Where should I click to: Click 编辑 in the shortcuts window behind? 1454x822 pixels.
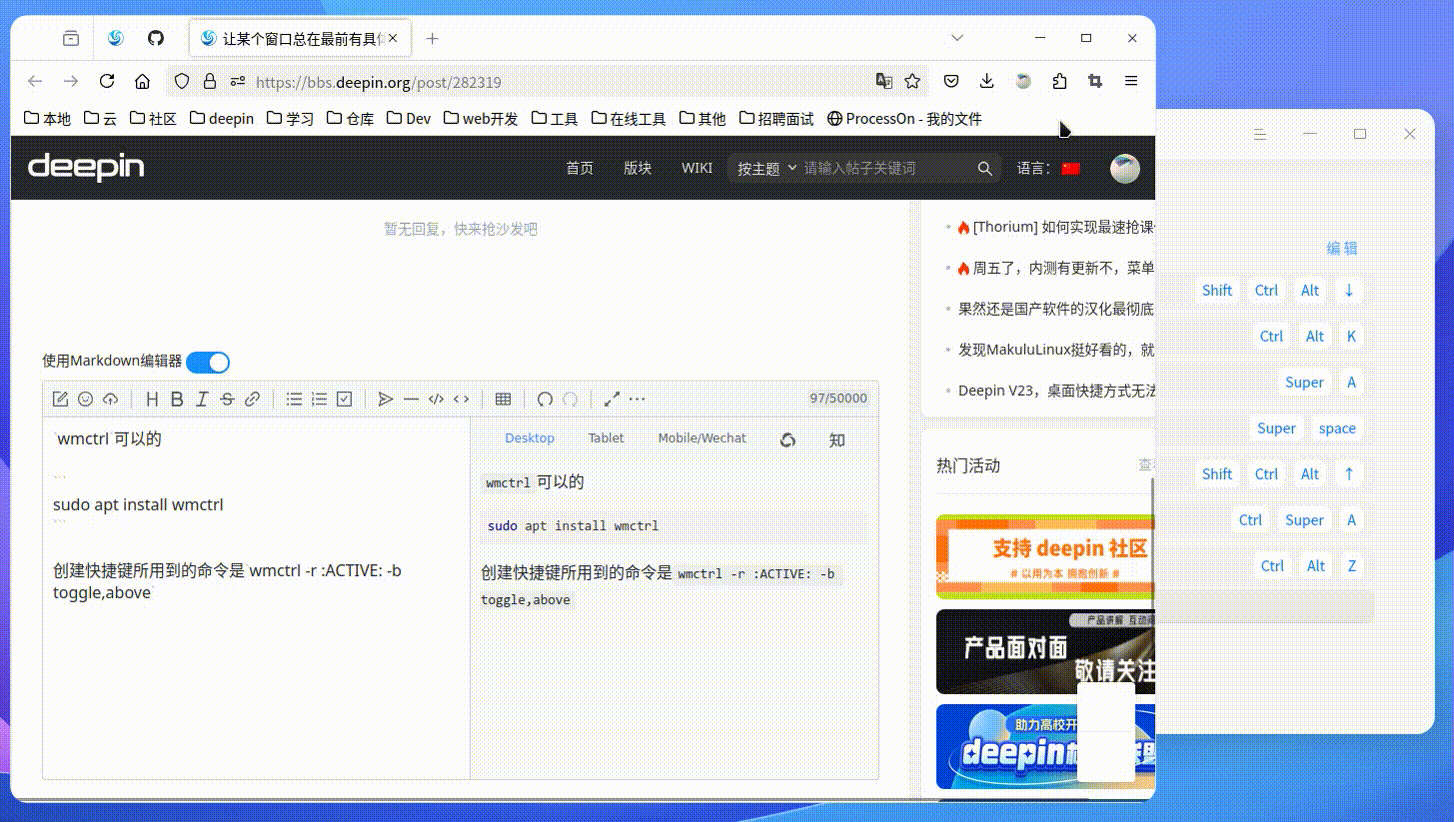[x=1342, y=248]
